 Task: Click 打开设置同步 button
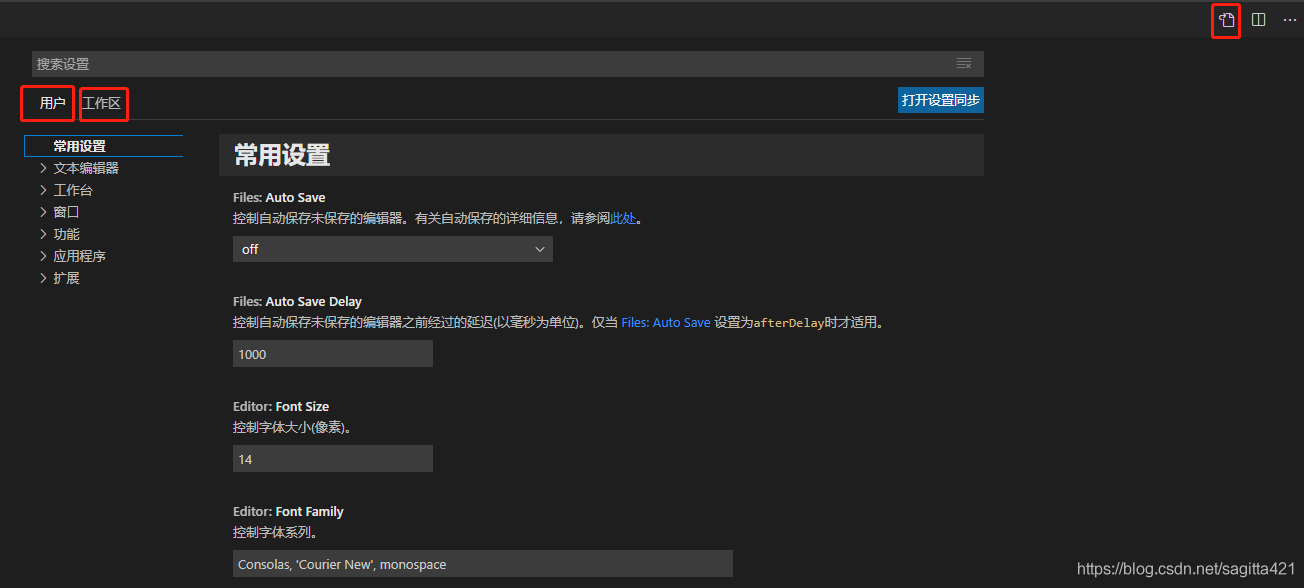click(x=941, y=100)
